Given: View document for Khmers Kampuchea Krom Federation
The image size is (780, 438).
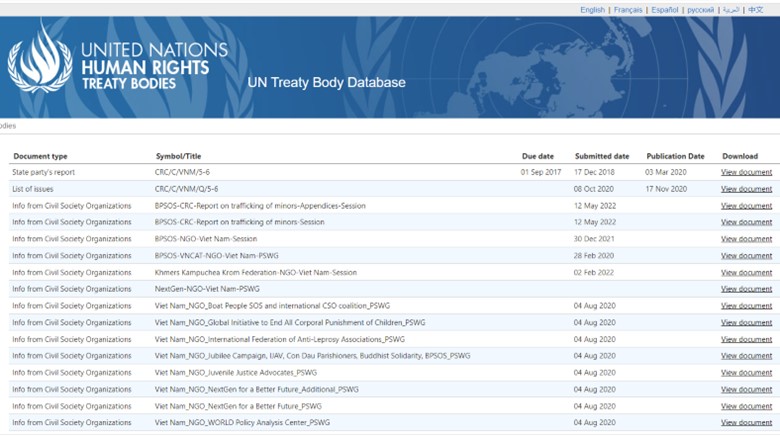Looking at the screenshot, I should click(747, 273).
